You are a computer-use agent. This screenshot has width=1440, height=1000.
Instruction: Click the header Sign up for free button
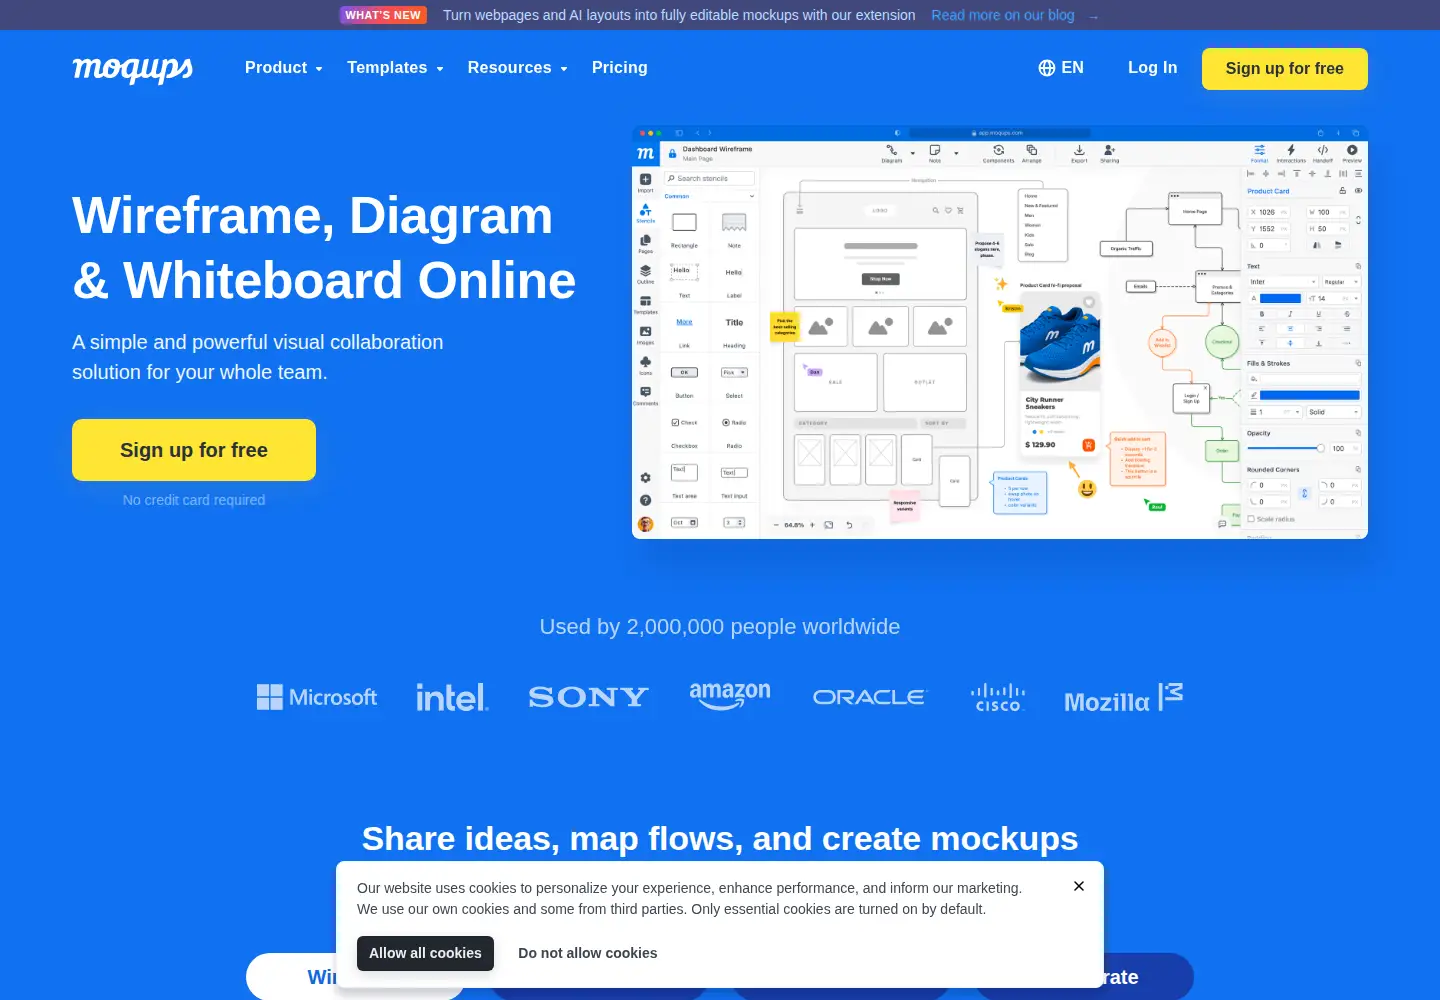[1285, 69]
